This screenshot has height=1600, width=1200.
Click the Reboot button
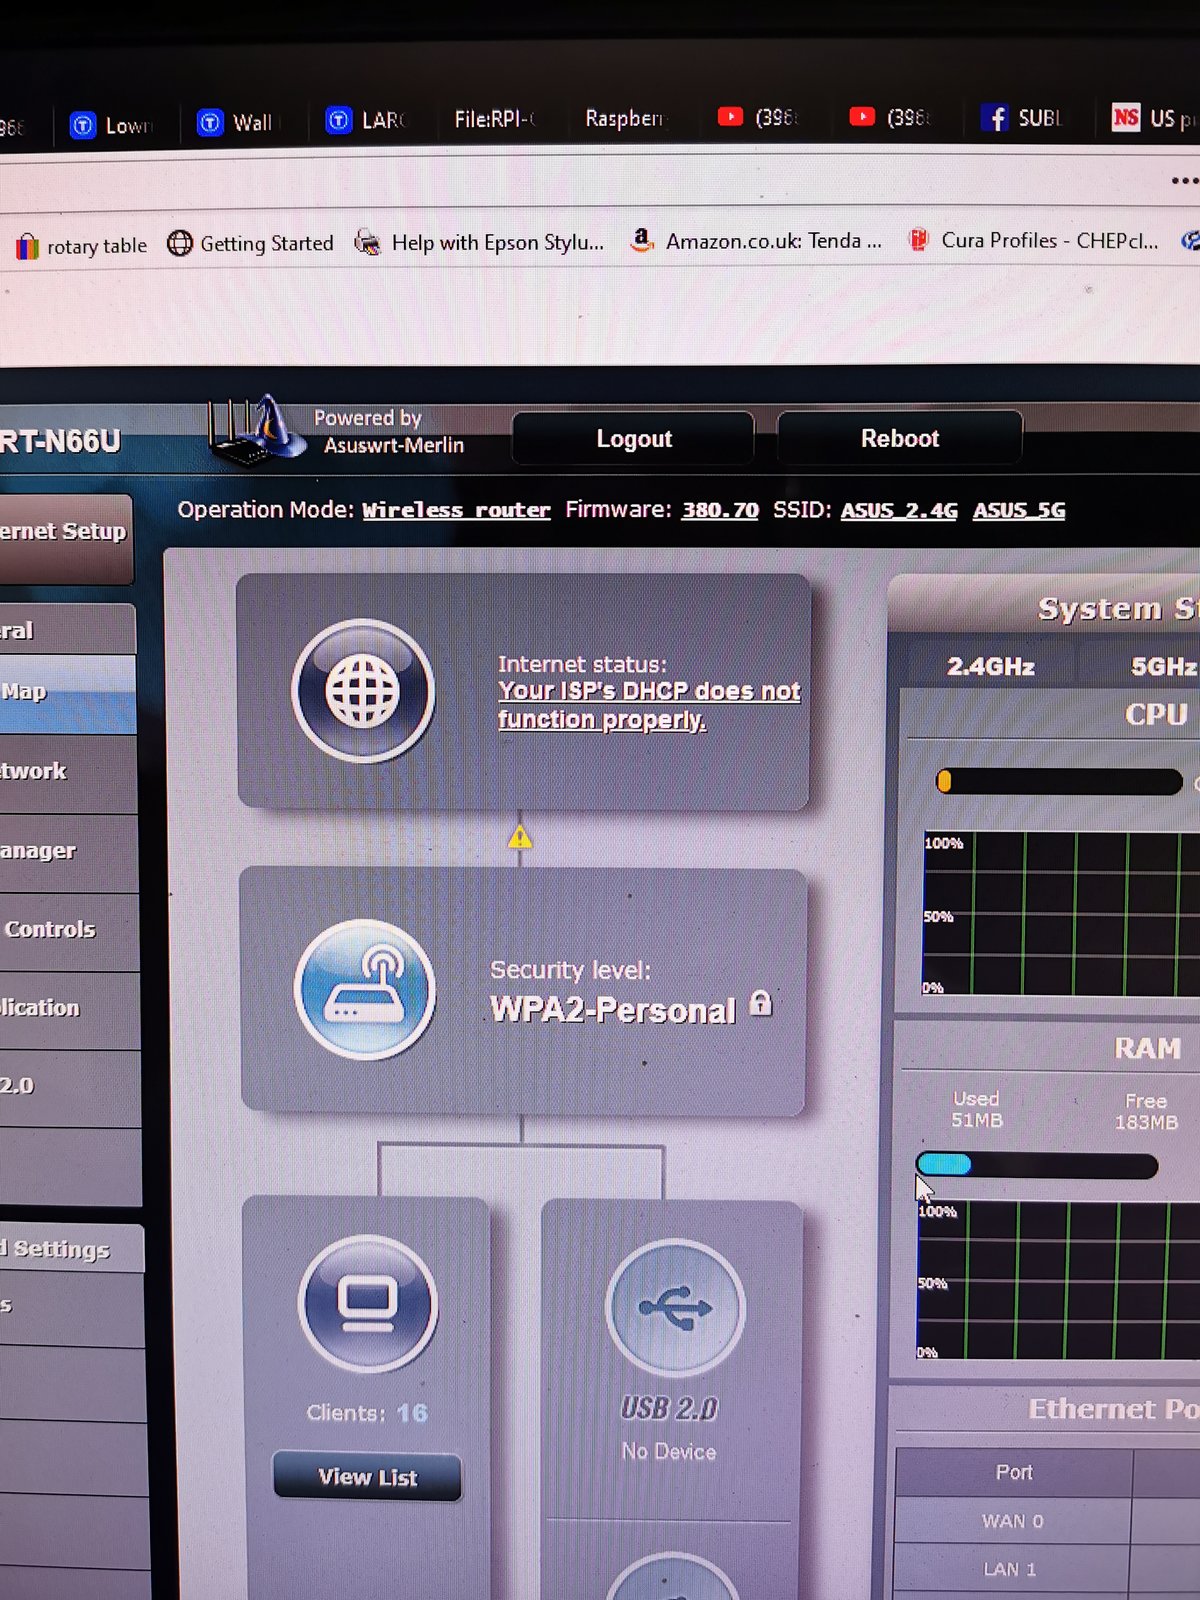pos(900,438)
